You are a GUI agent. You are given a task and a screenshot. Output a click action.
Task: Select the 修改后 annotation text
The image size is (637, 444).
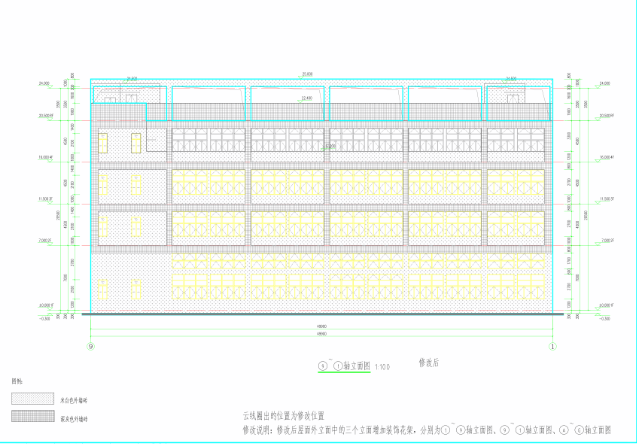429,362
